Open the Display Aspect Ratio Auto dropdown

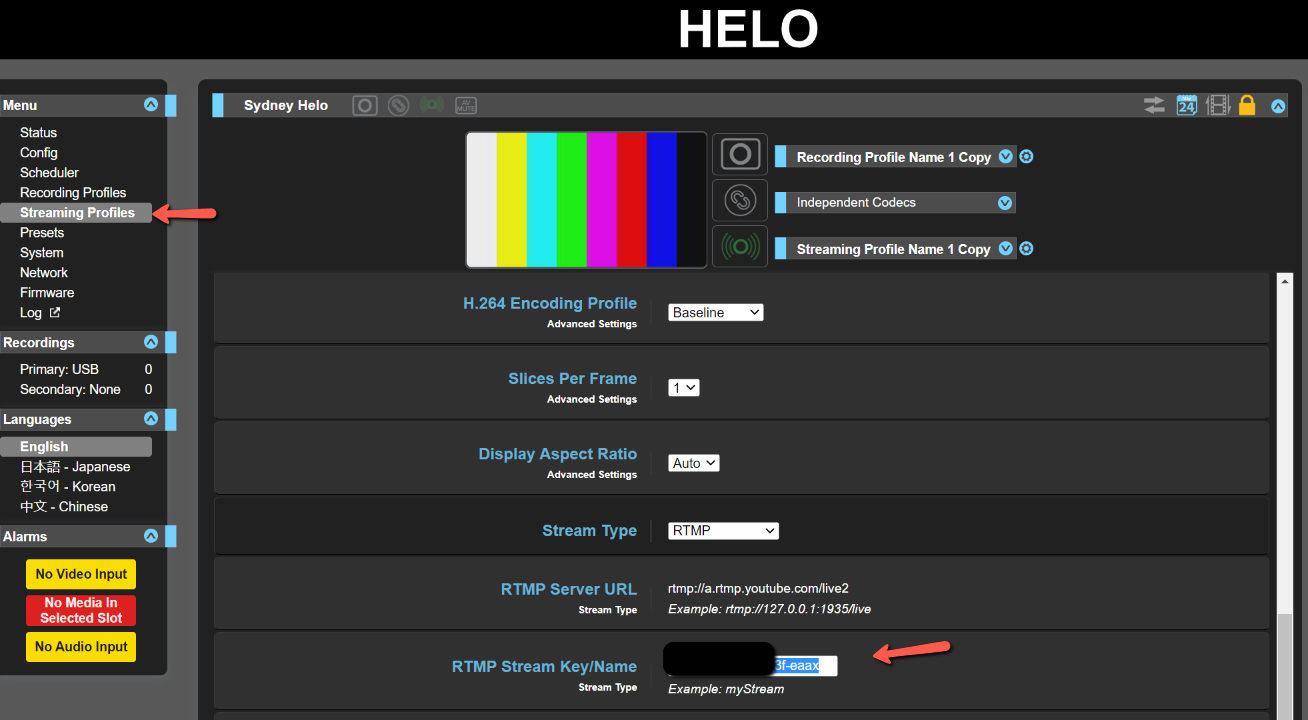click(x=694, y=463)
